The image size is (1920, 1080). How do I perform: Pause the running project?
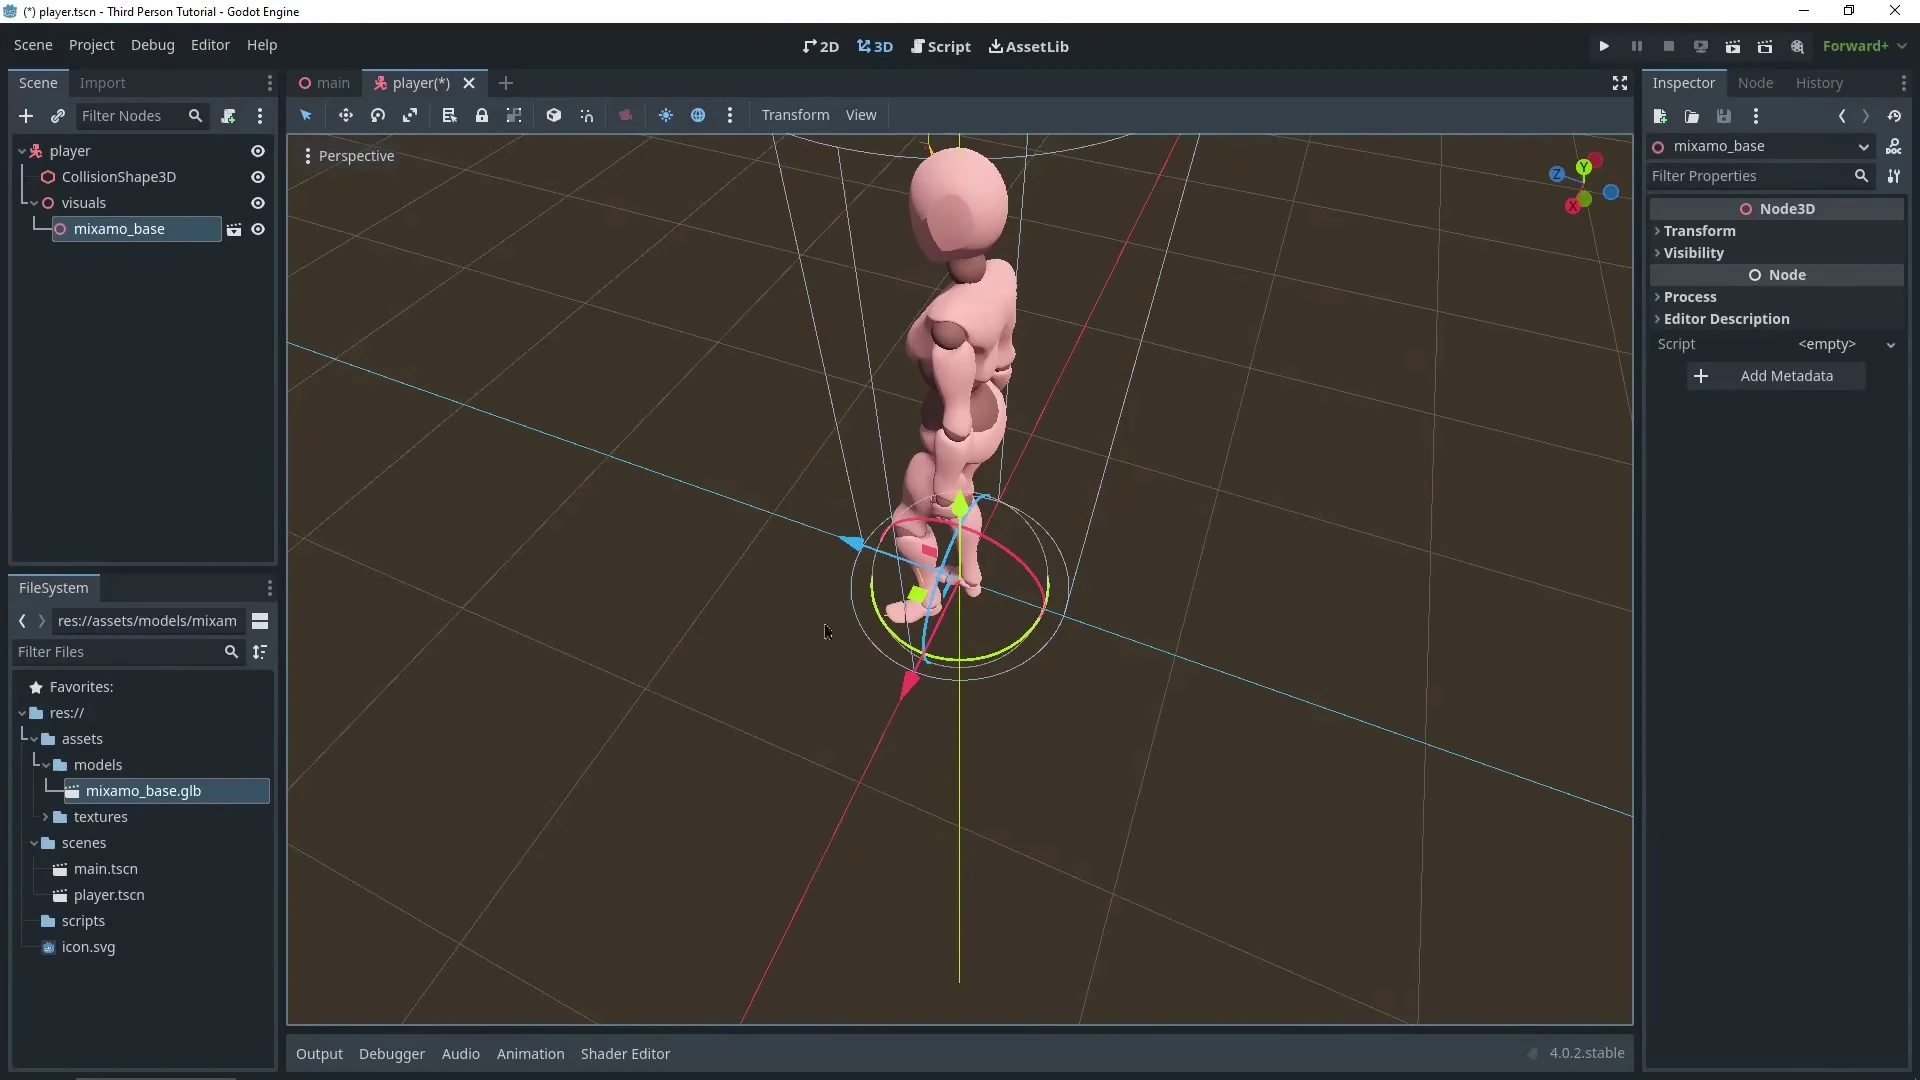tap(1637, 46)
